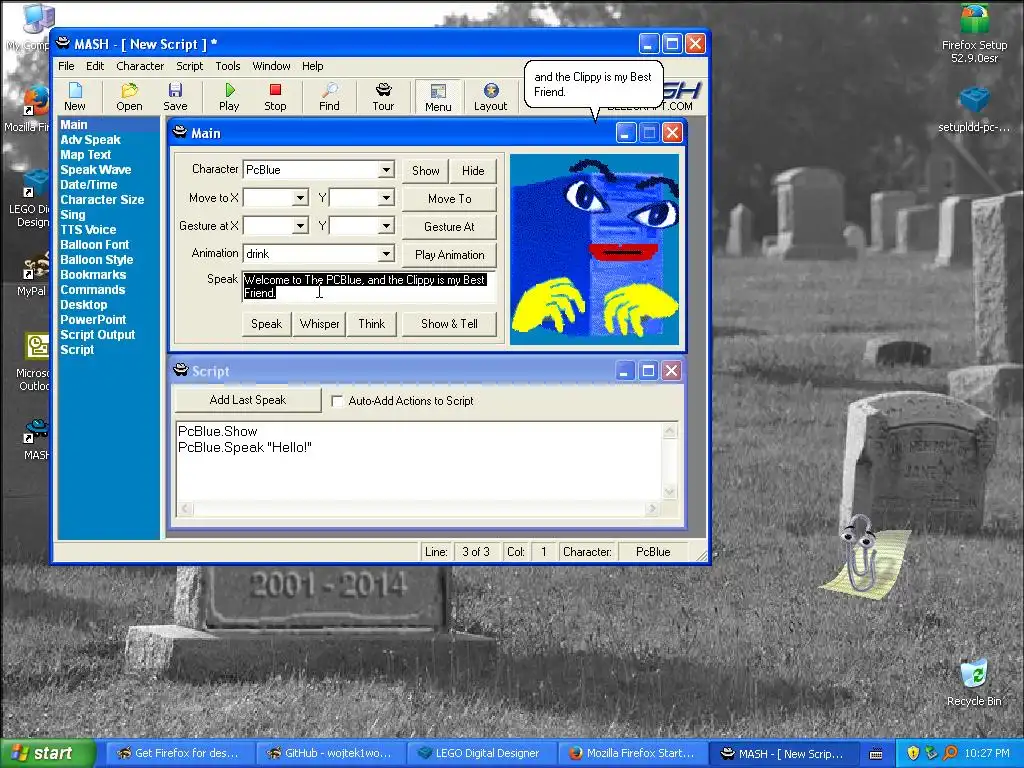Expand the Character dropdown showing PcBlue

pos(386,170)
